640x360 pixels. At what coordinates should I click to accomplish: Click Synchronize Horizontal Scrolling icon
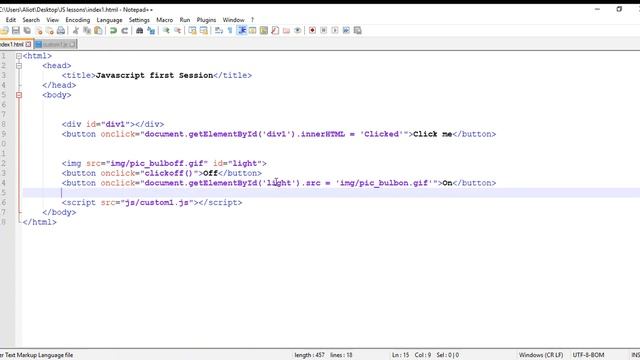pyautogui.click(x=204, y=31)
